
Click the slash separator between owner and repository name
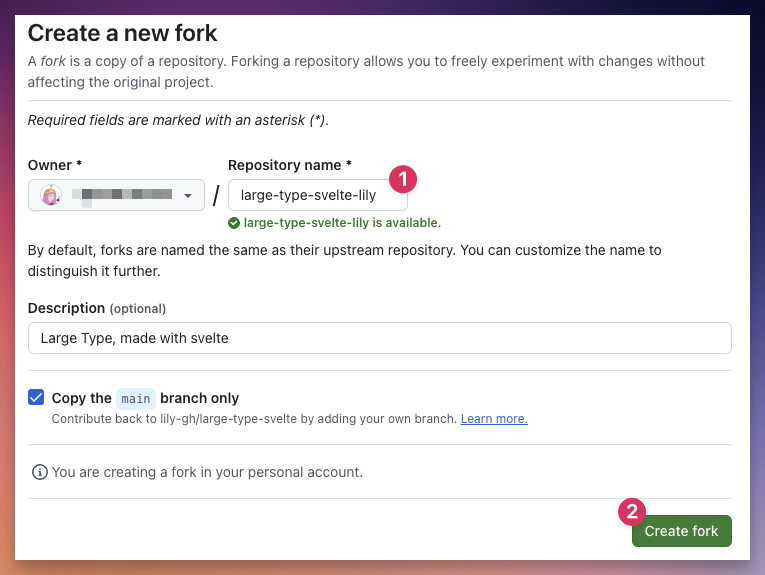click(216, 196)
